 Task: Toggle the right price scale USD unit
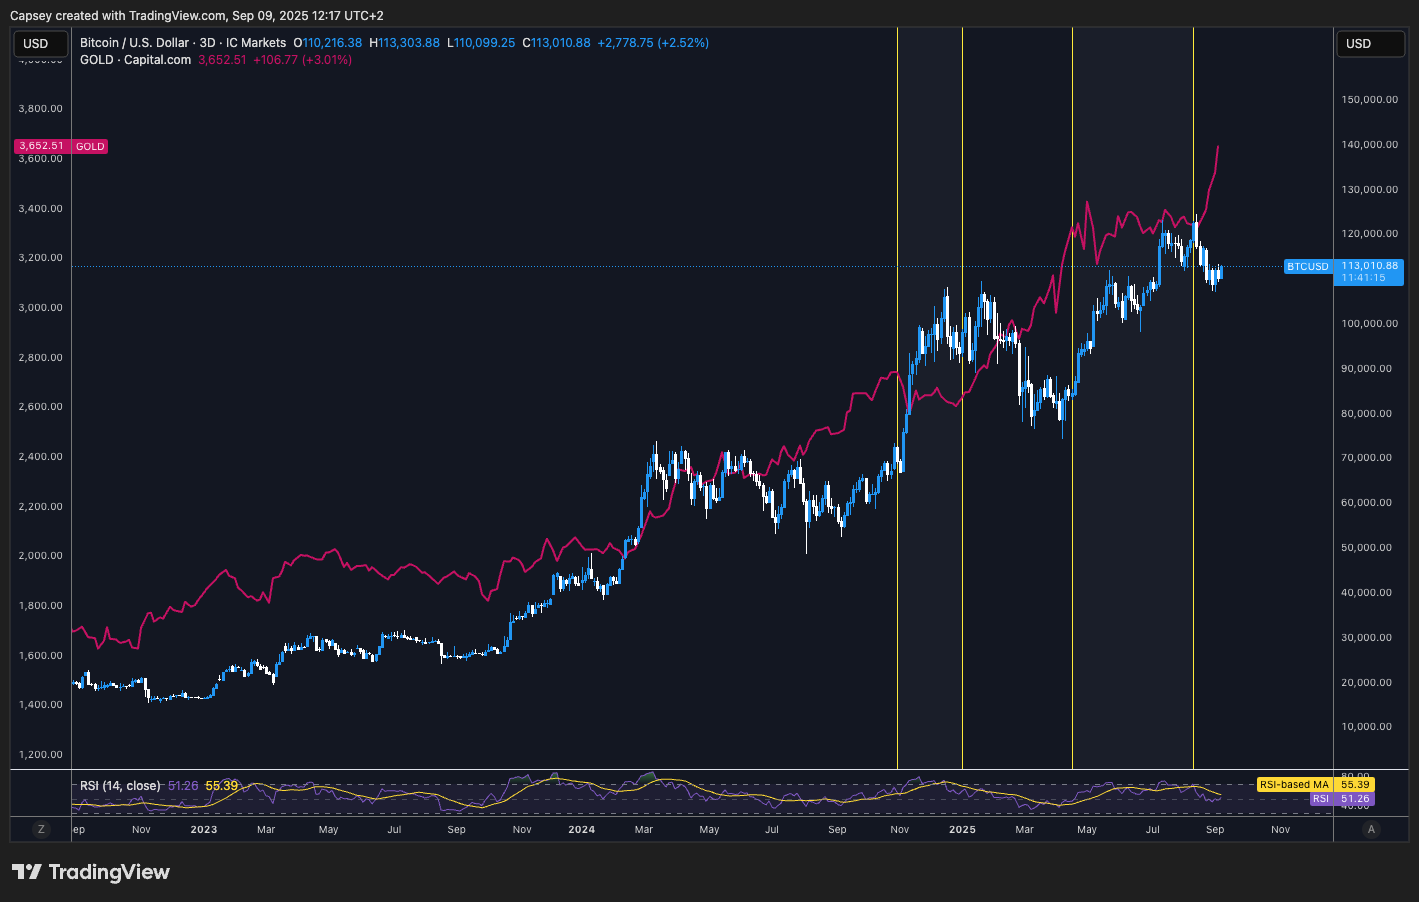[1370, 43]
